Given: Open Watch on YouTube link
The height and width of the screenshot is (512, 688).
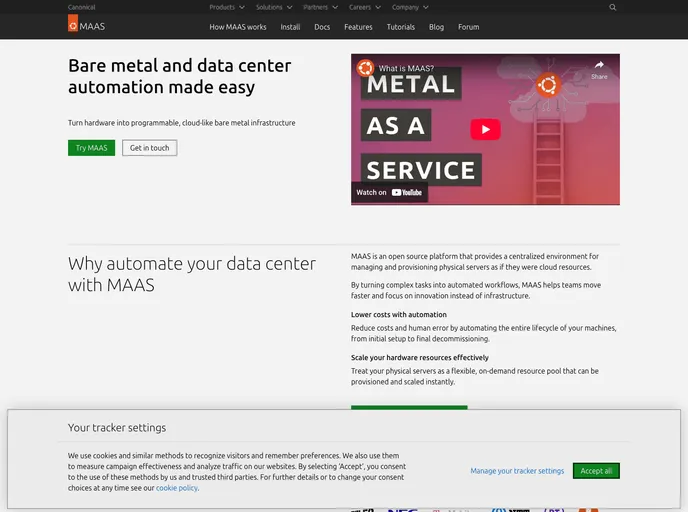Looking at the screenshot, I should click(389, 192).
